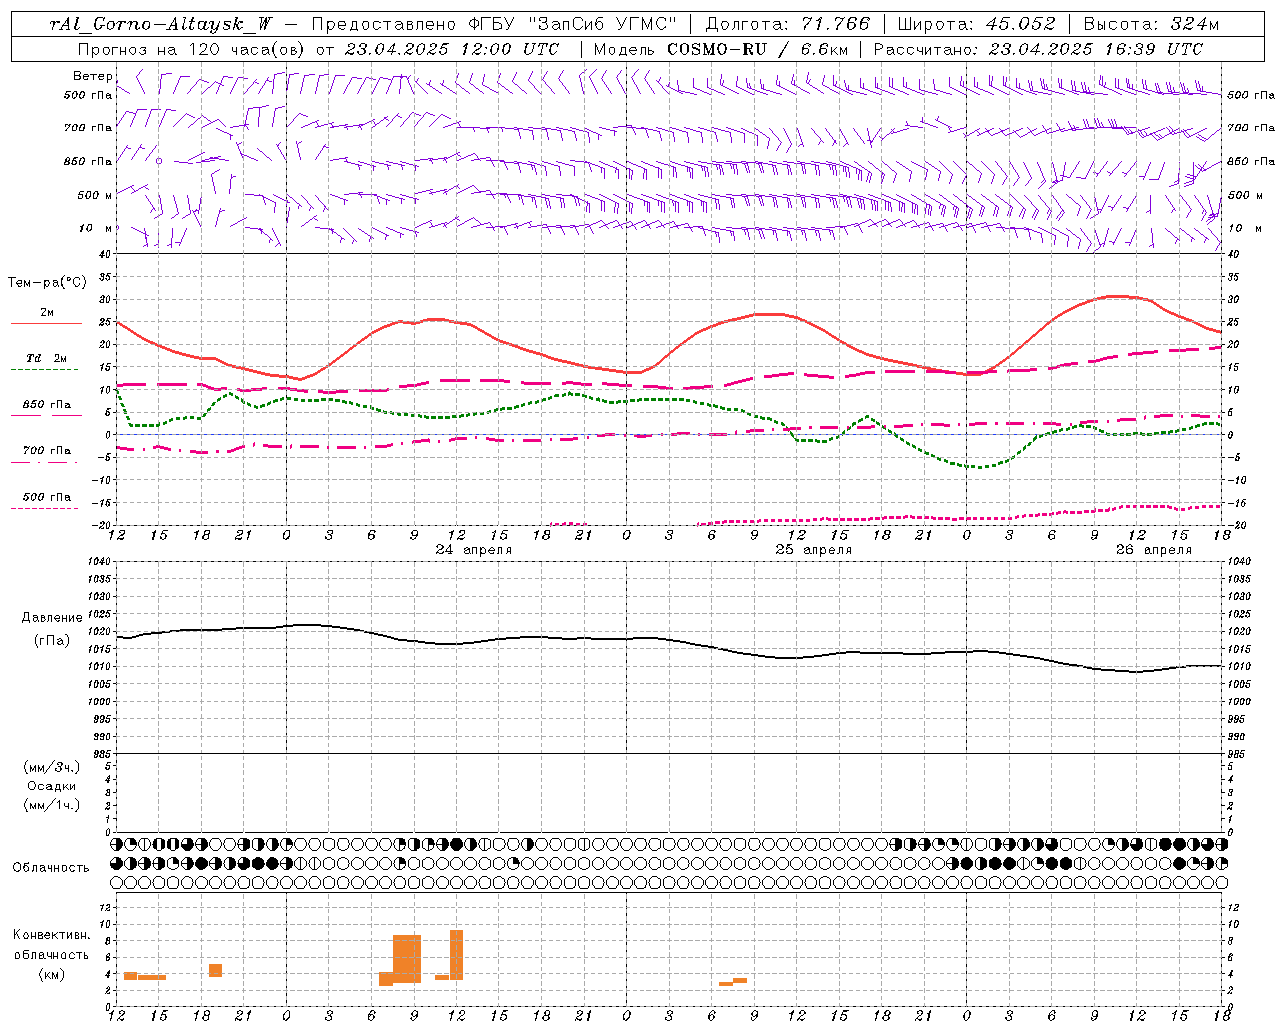Select the elevation text Высота: 324м
Image resolution: width=1280 pixels, height=1024 pixels.
(1151, 24)
